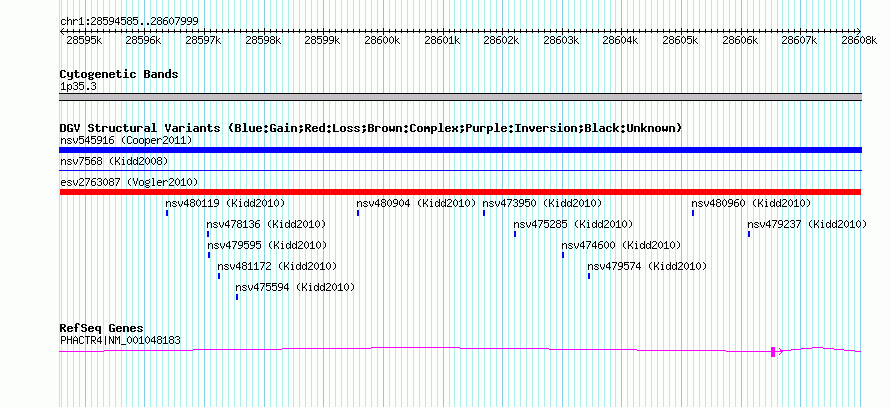Click the 28603k ruler position
Image resolution: width=890 pixels, height=407 pixels.
point(561,40)
